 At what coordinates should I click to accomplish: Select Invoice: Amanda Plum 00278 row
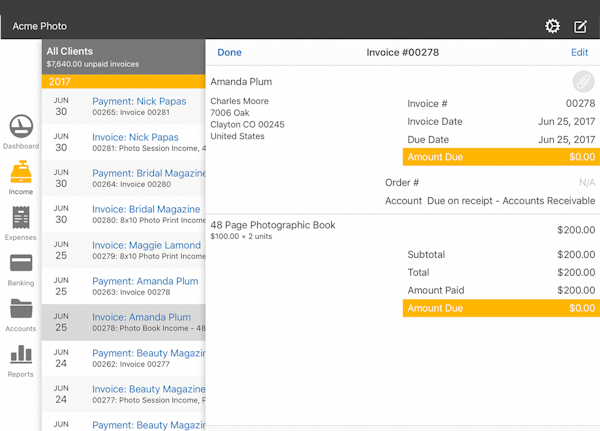pyautogui.click(x=124, y=322)
